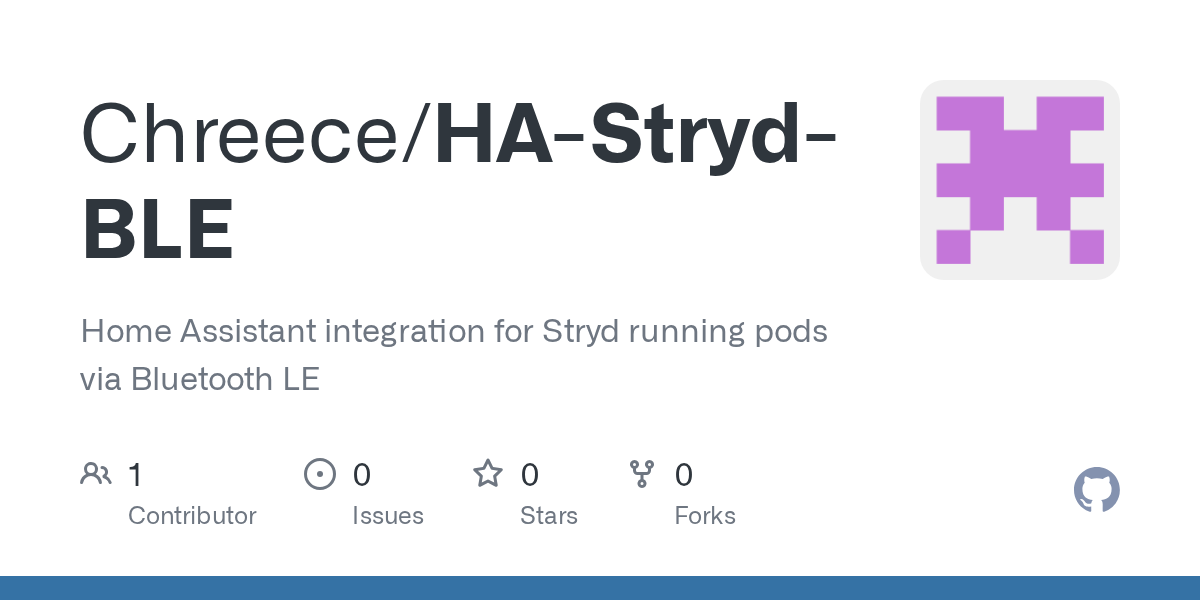Viewport: 1200px width, 600px height.
Task: Click the Home Assistant integration description text
Action: (x=454, y=355)
